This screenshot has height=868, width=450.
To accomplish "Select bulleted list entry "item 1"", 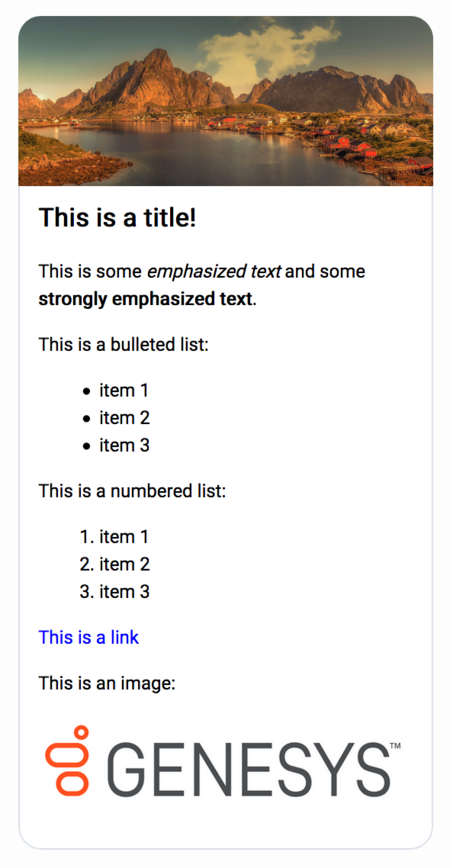I will click(124, 390).
